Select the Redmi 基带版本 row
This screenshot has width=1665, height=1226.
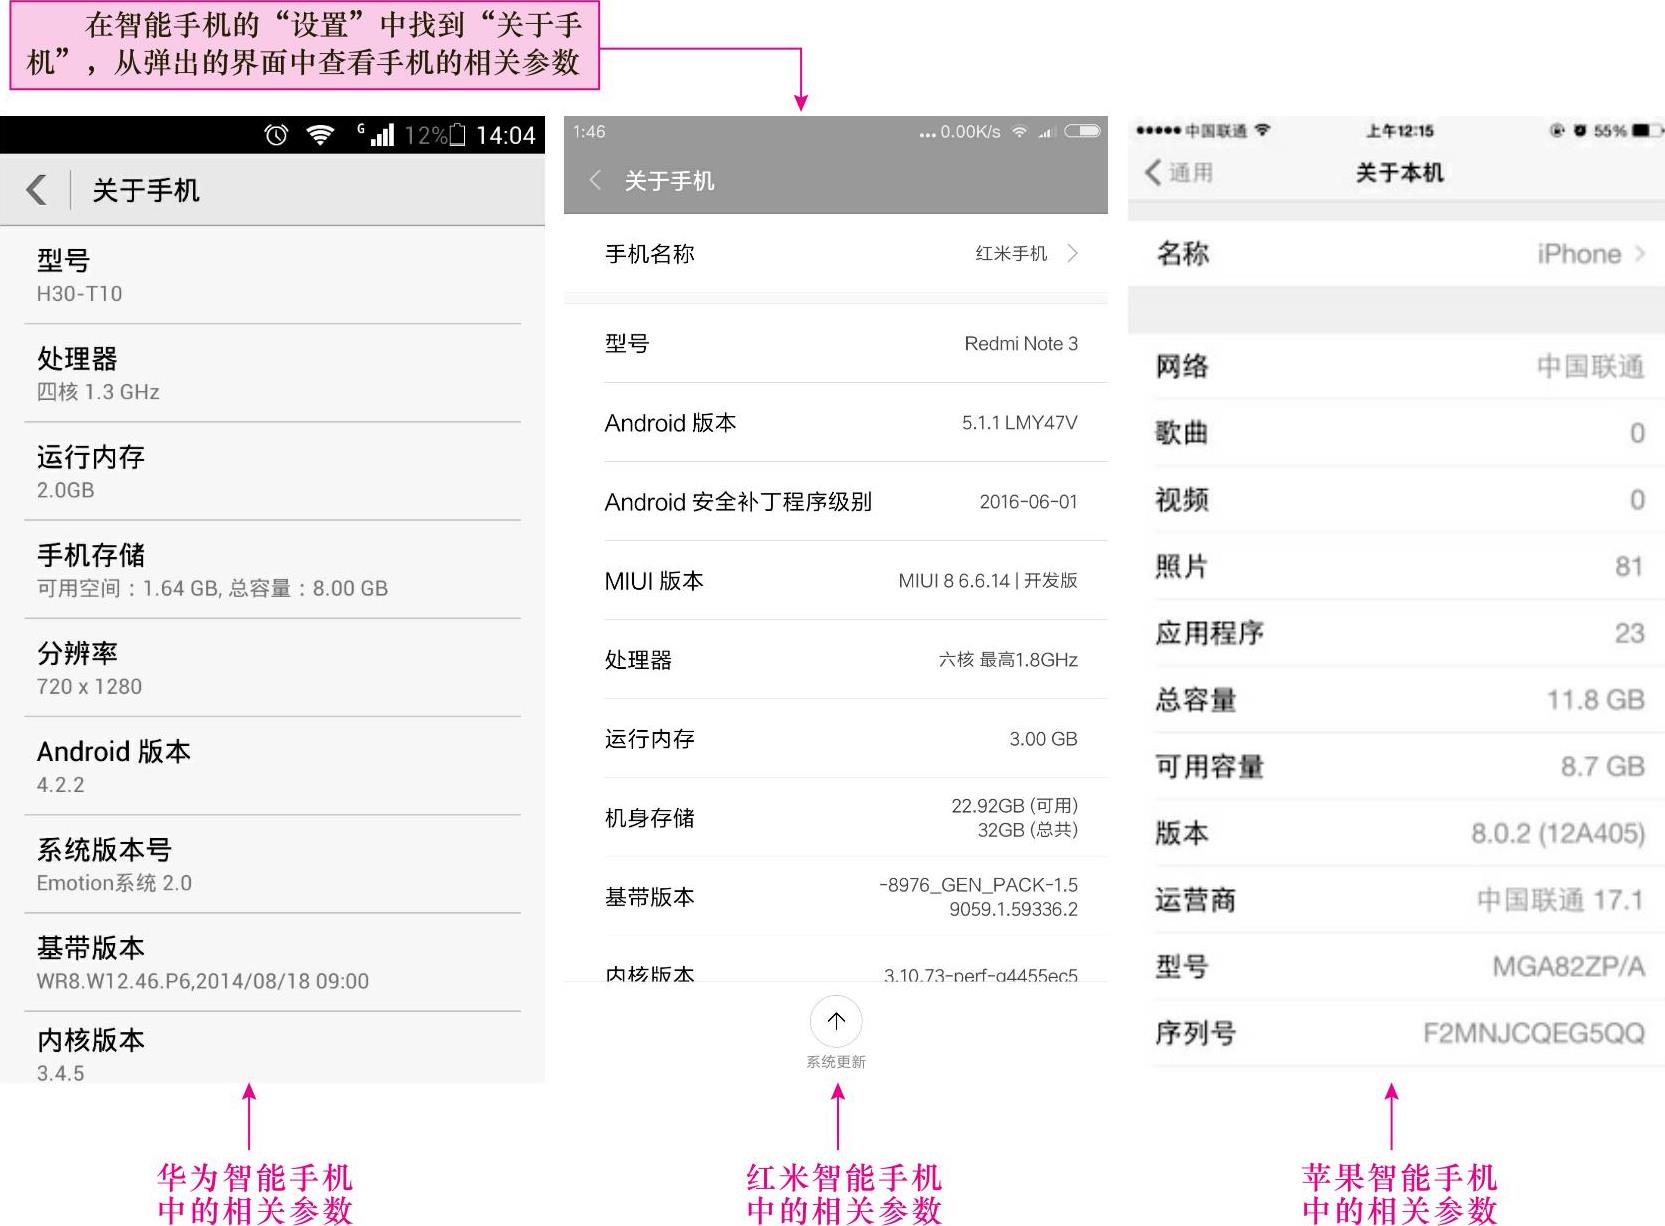tap(836, 896)
